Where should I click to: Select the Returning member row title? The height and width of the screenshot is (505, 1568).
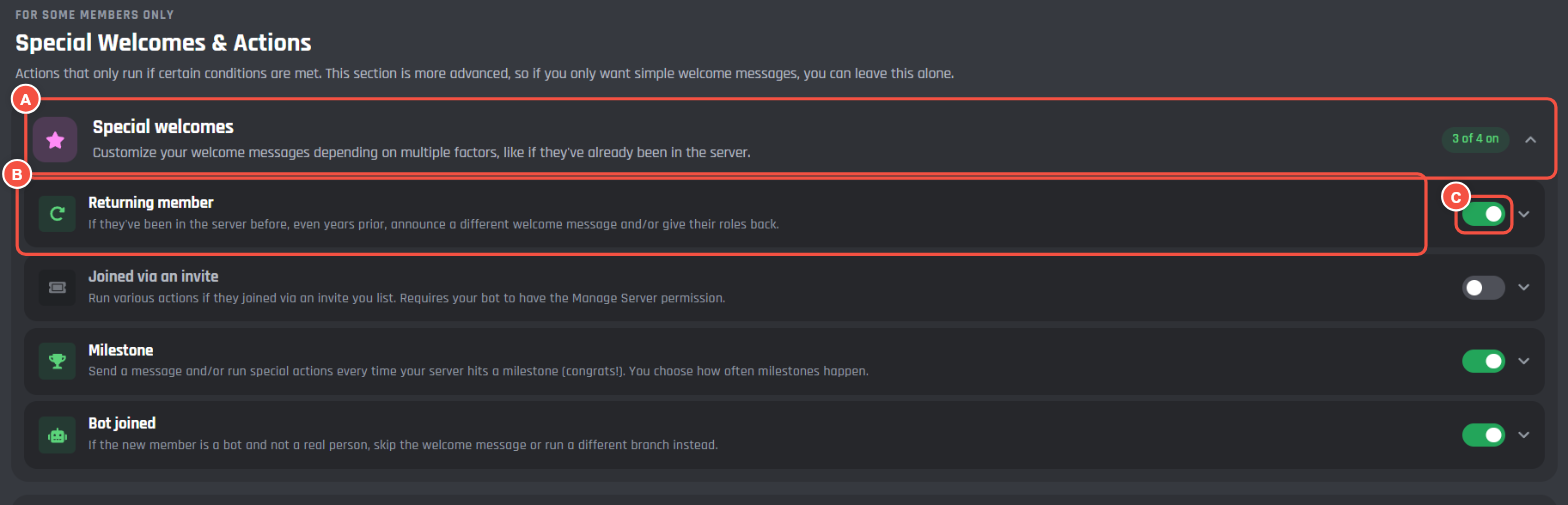(x=150, y=203)
